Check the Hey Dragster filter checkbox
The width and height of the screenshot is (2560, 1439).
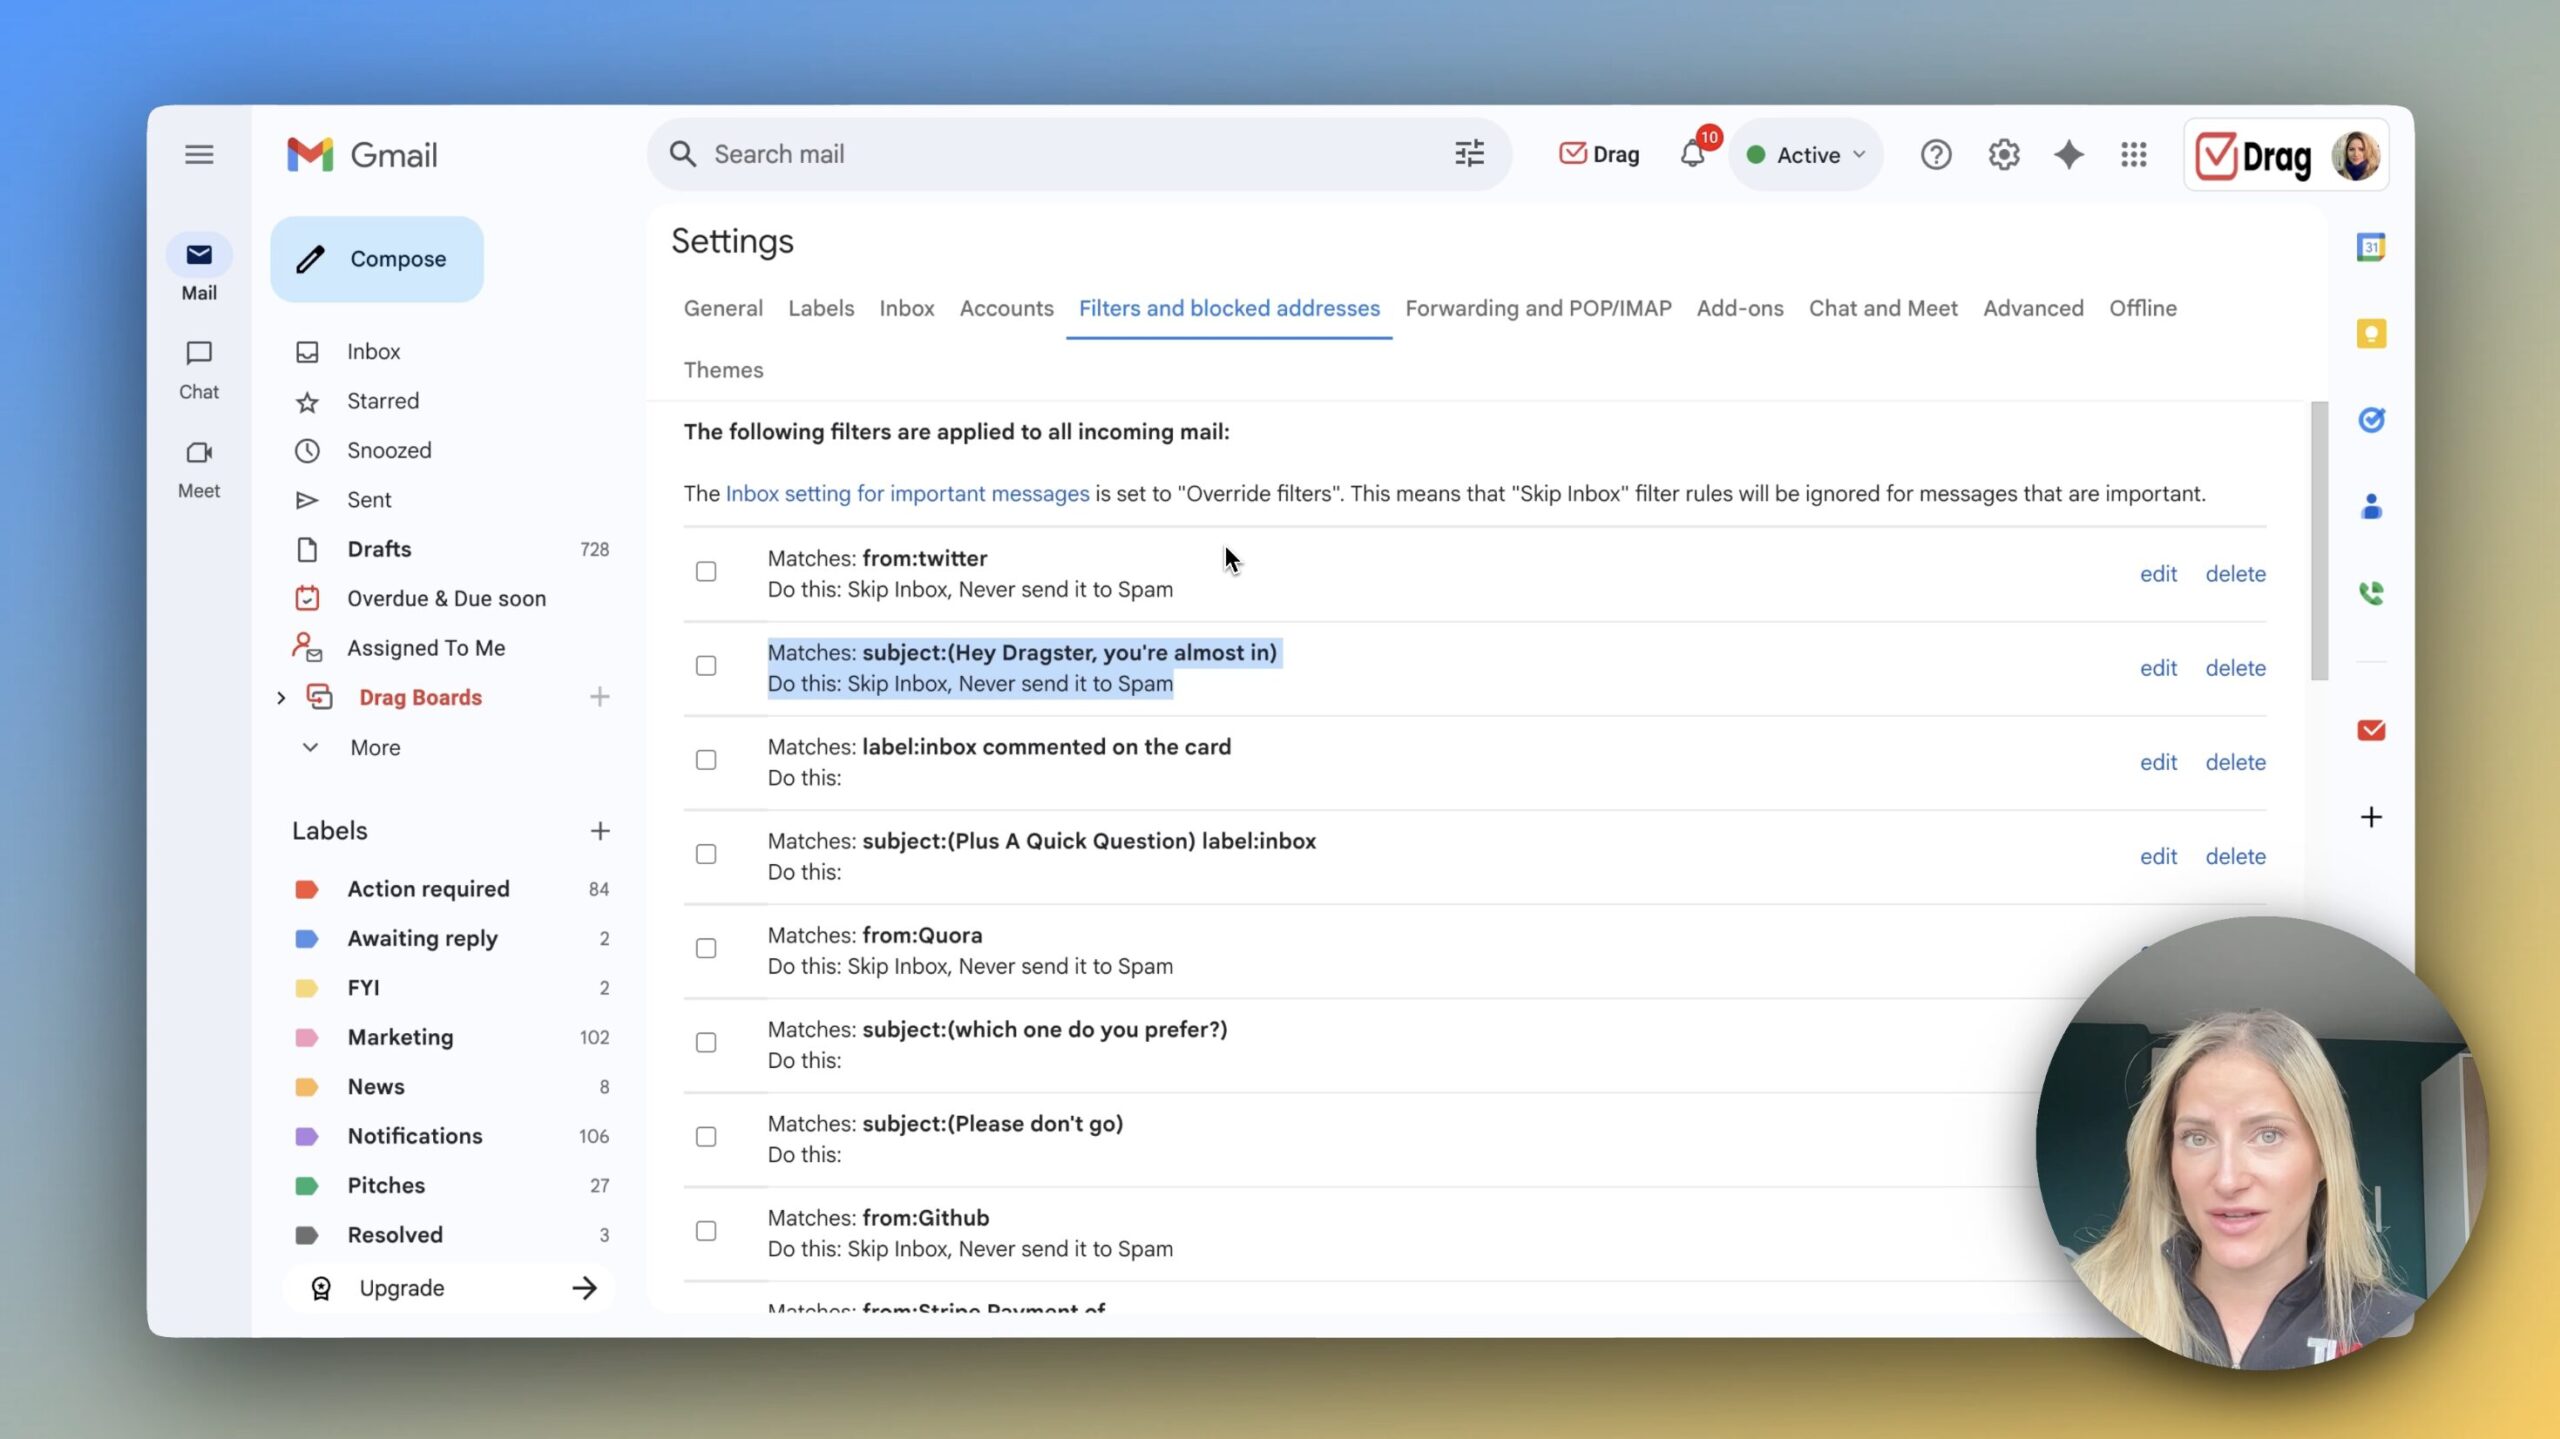[706, 666]
